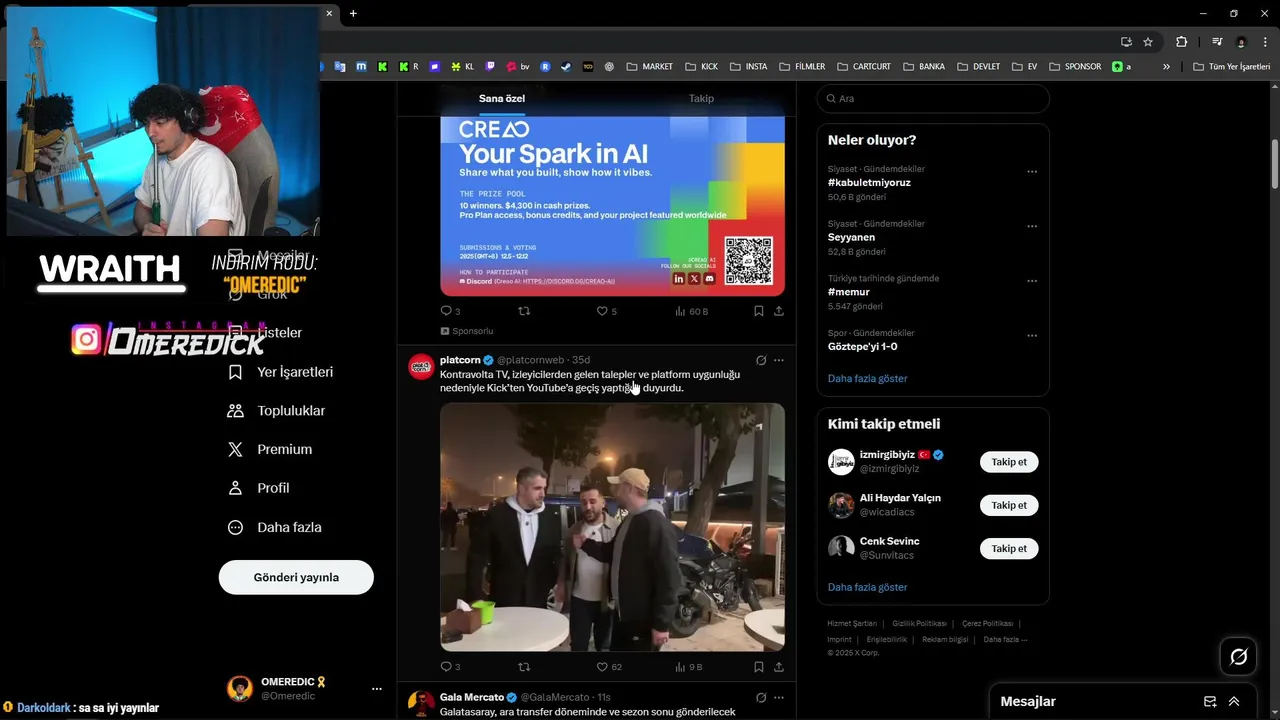Open the #kabuletmiyoruz trend
This screenshot has height=720, width=1280.
pos(869,183)
